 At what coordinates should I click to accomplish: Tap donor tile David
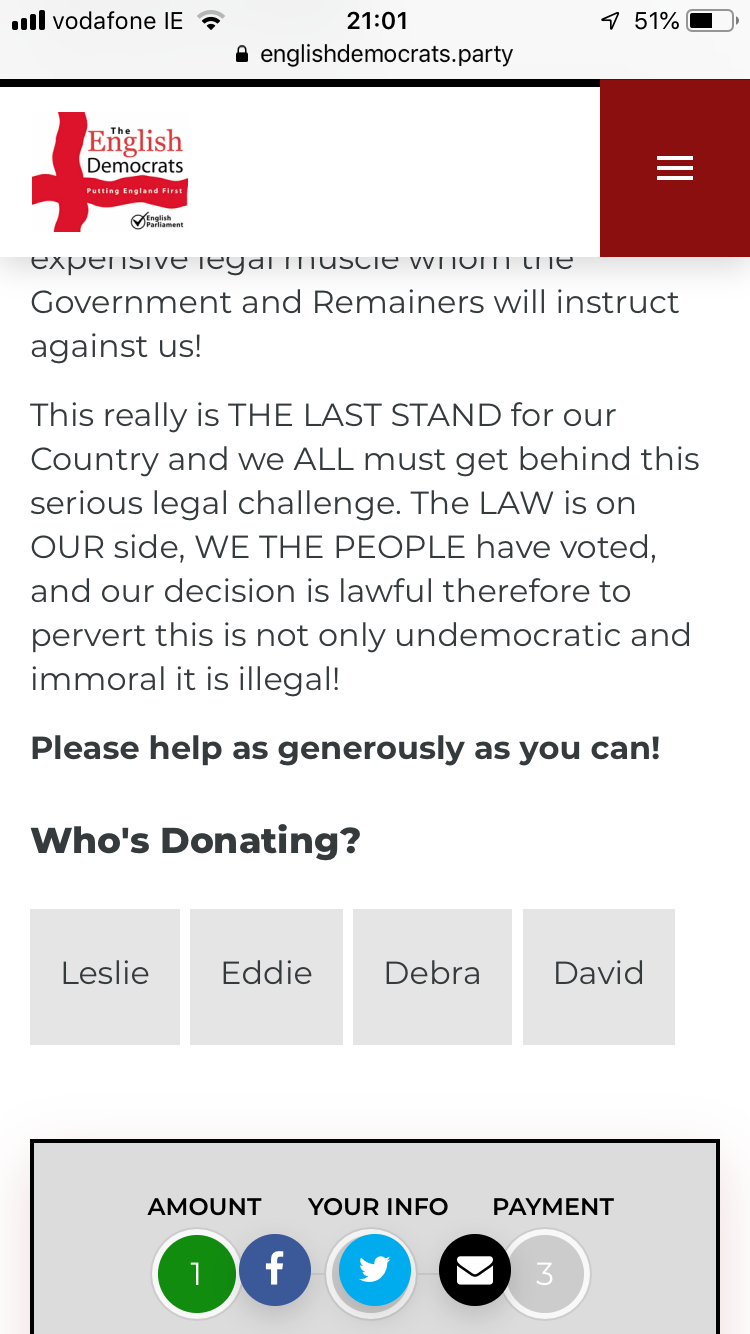[599, 976]
